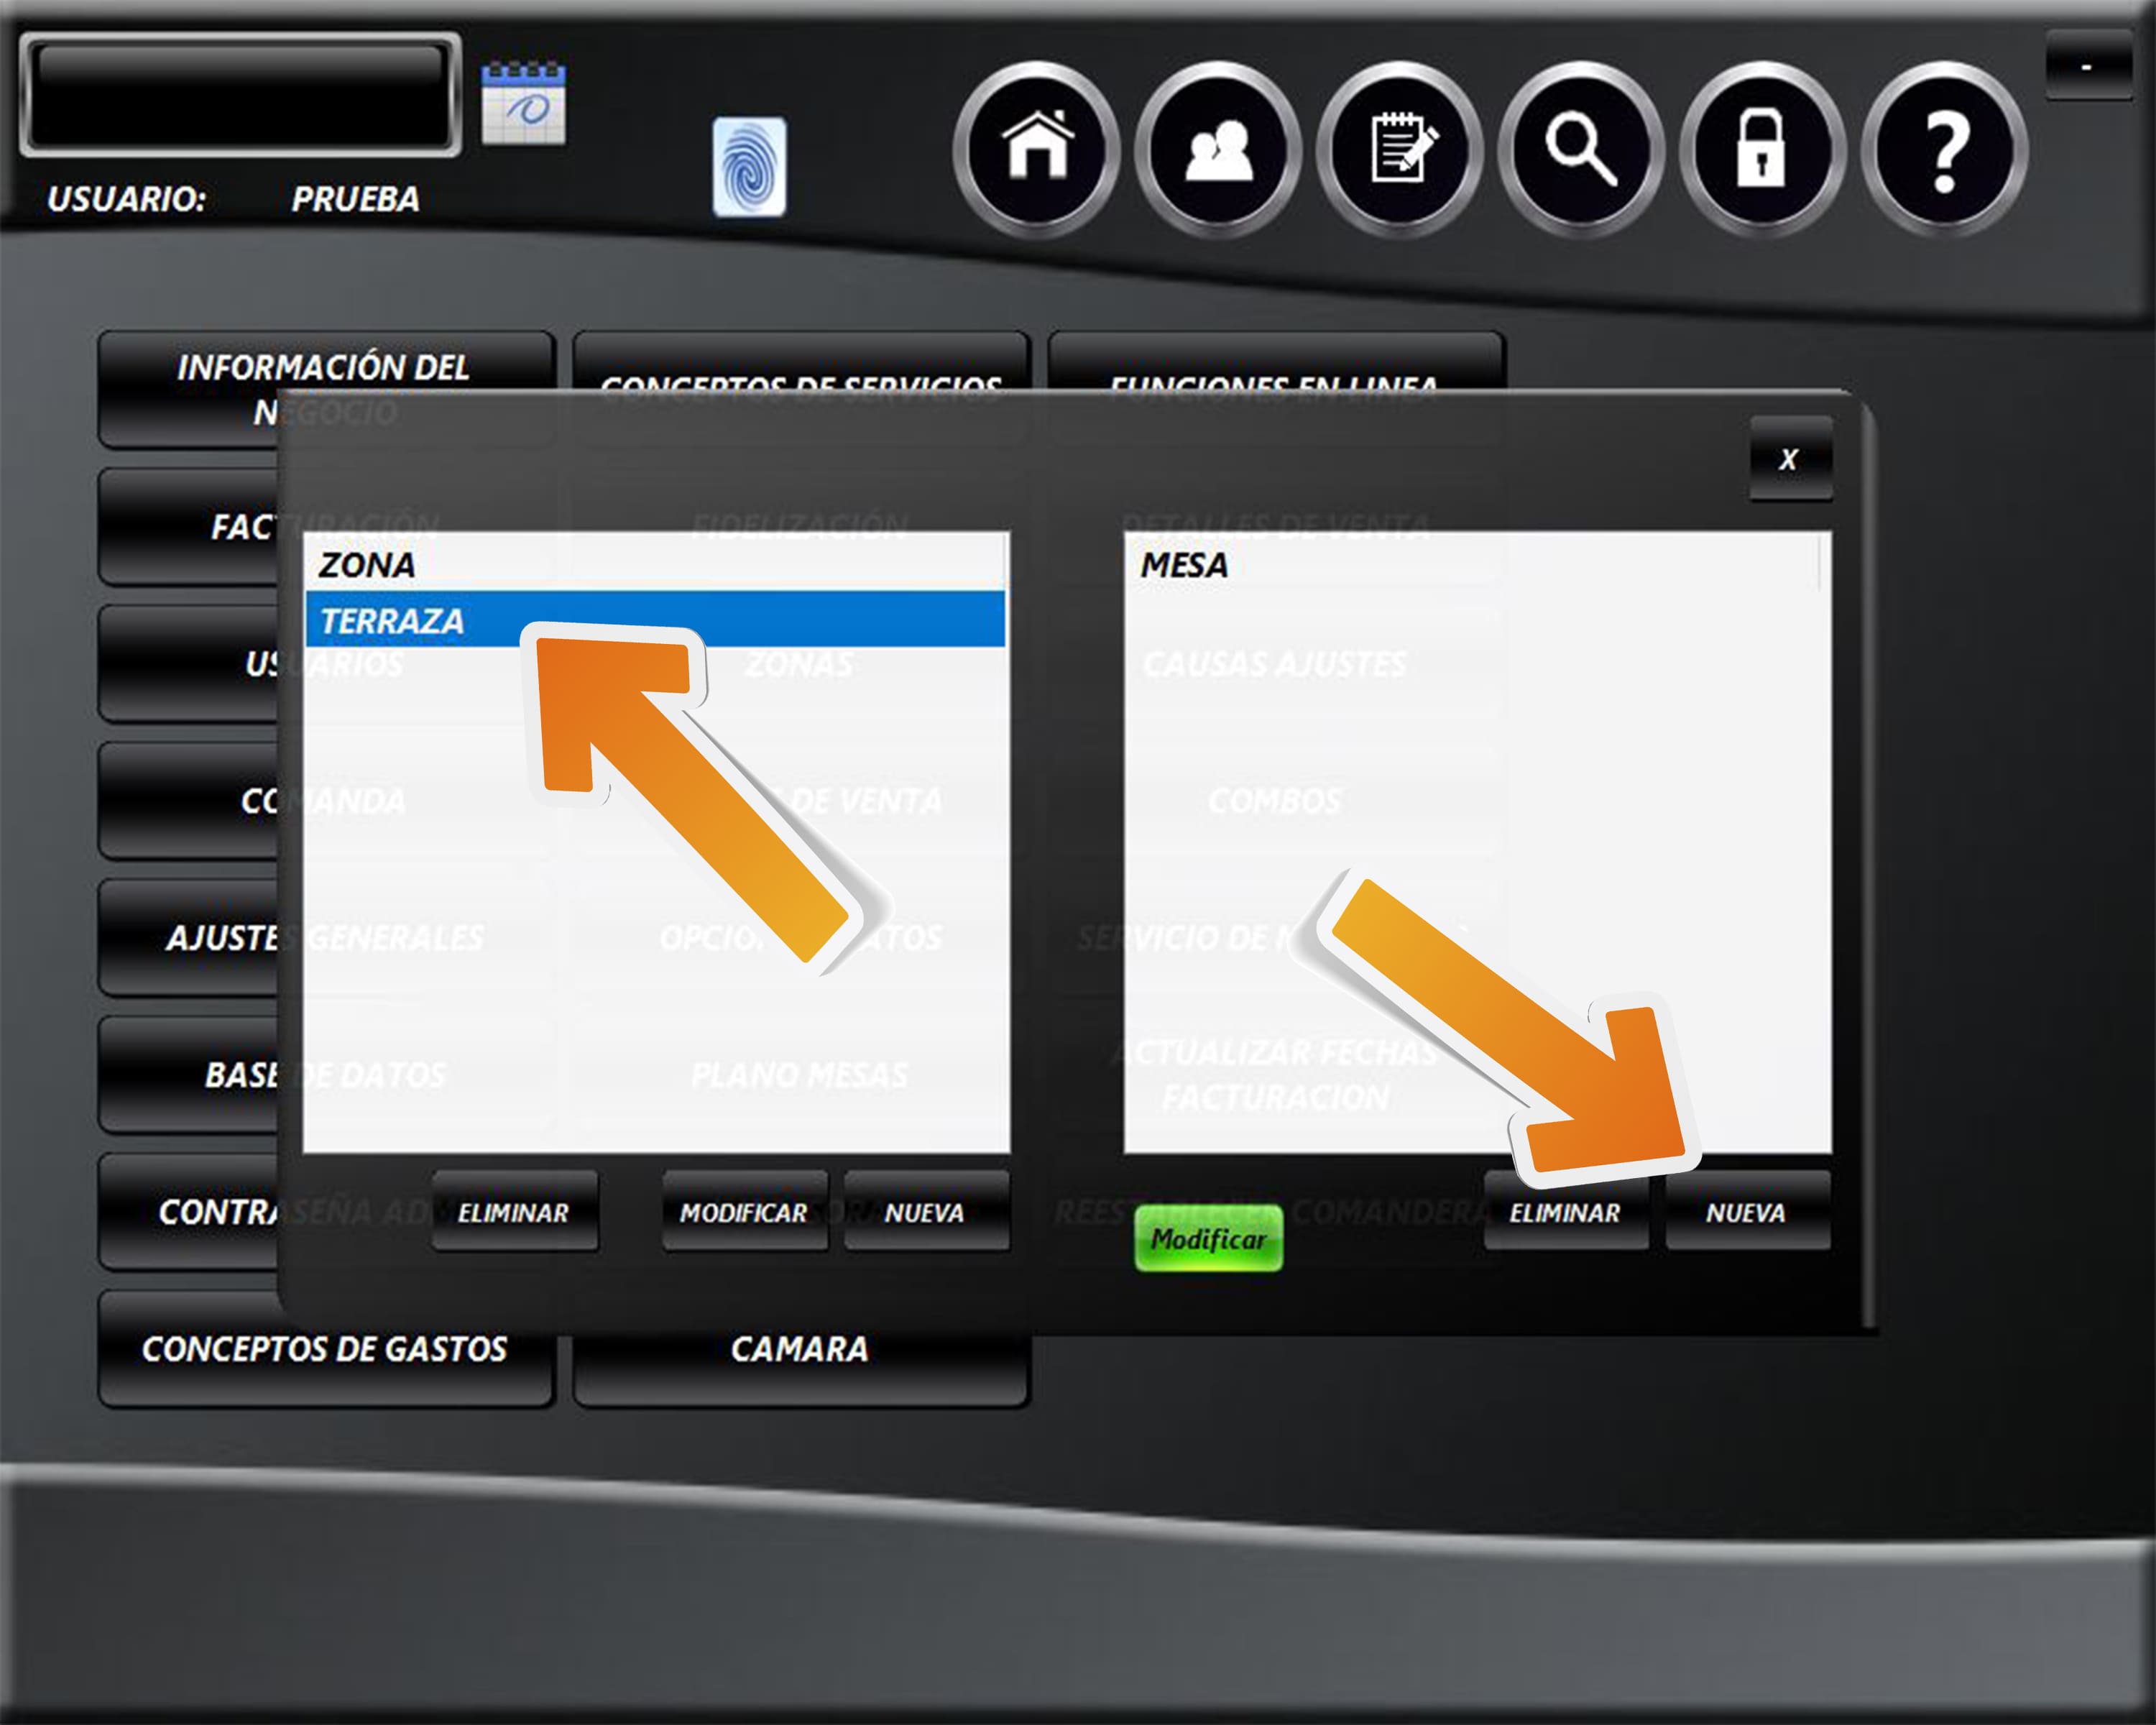Click the magnifying glass search icon
This screenshot has height=1725, width=2156.
(1581, 149)
